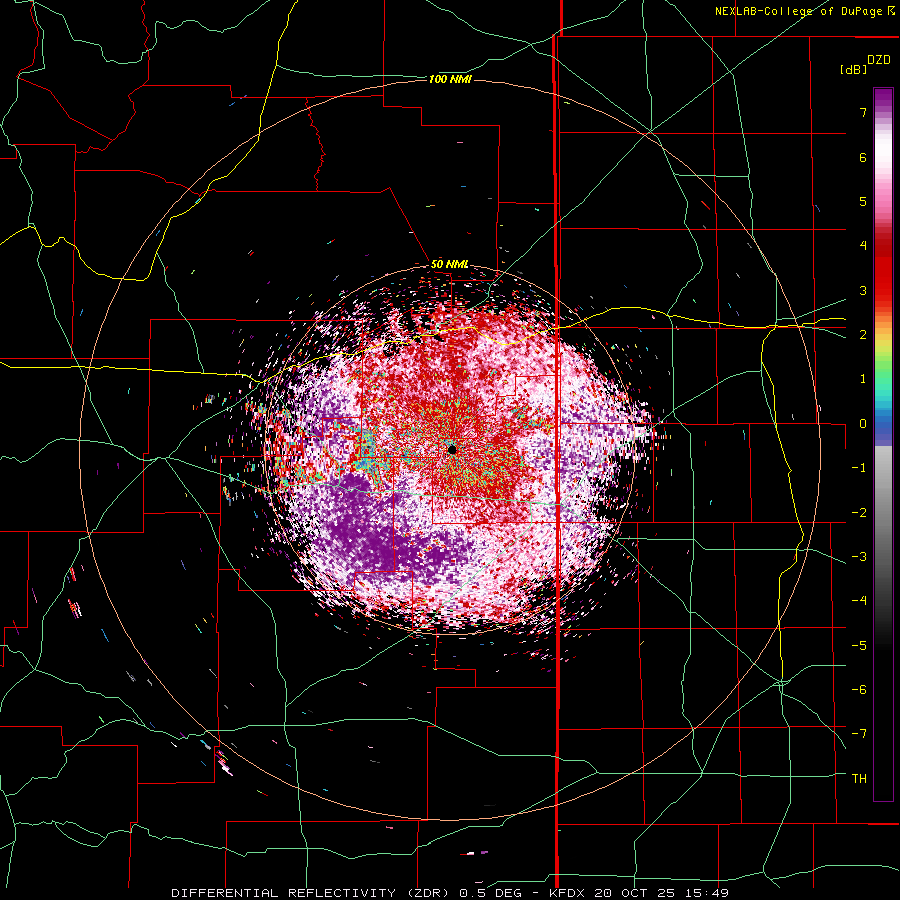Click the DZD legend title
This screenshot has width=900, height=900.
[x=879, y=60]
